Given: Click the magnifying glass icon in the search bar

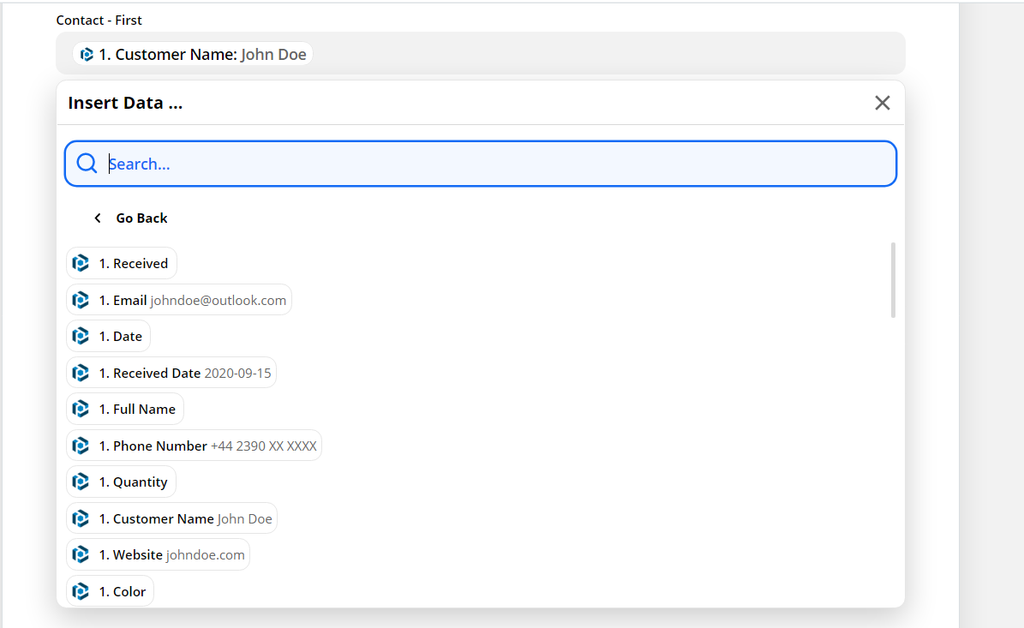Looking at the screenshot, I should point(87,163).
